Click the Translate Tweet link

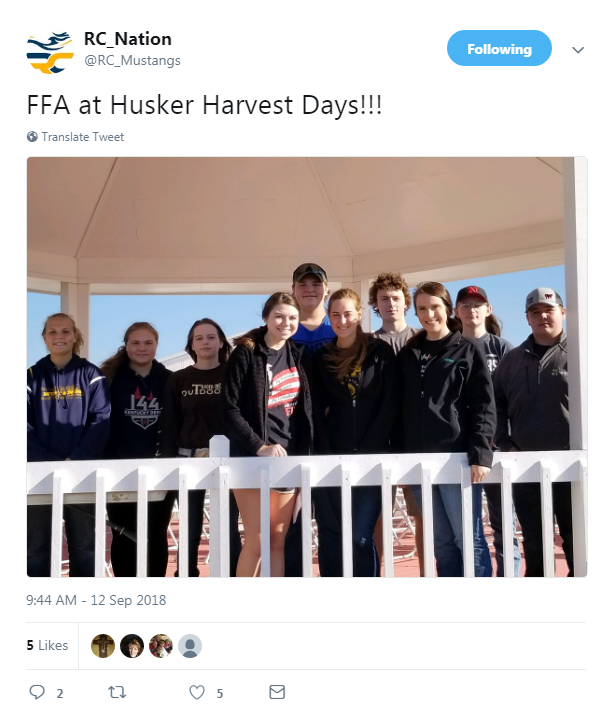pyautogui.click(x=83, y=136)
